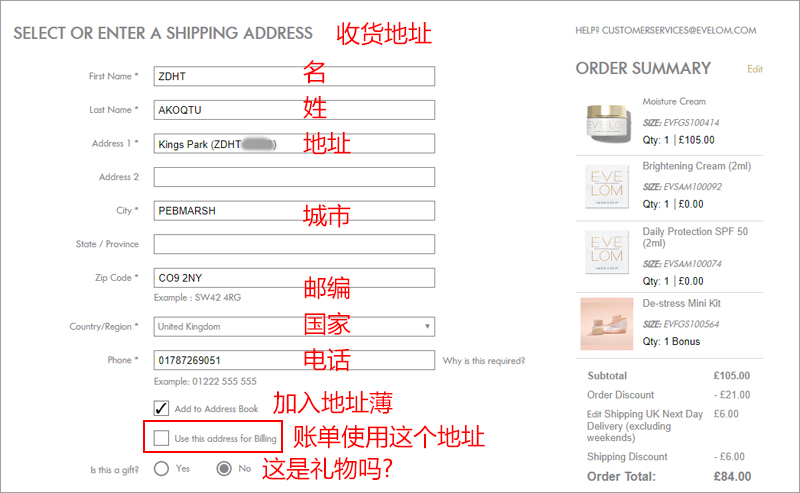Viewport: 800px width, 493px height.
Task: Select No for Is this a gift
Action: coord(224,469)
